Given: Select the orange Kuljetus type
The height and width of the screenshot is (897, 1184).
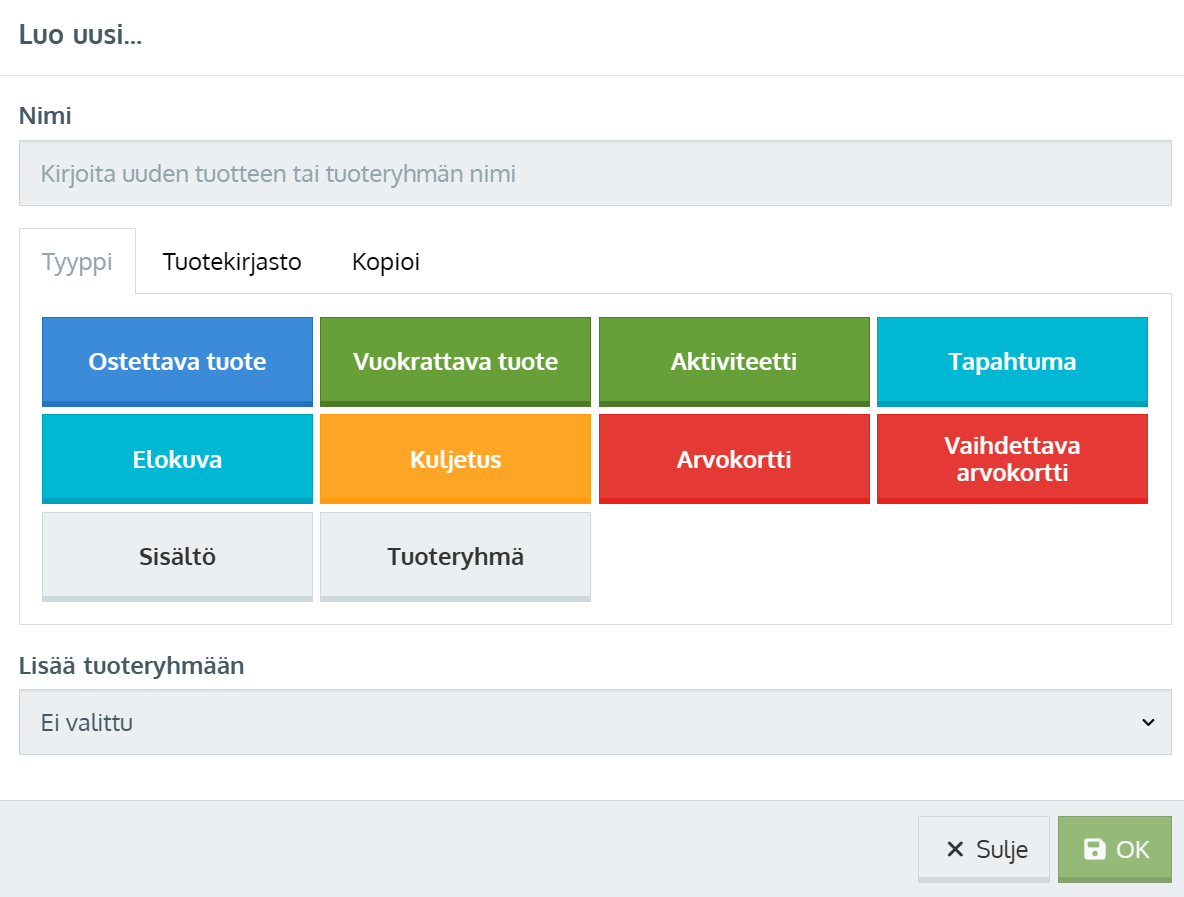Looking at the screenshot, I should coord(455,460).
